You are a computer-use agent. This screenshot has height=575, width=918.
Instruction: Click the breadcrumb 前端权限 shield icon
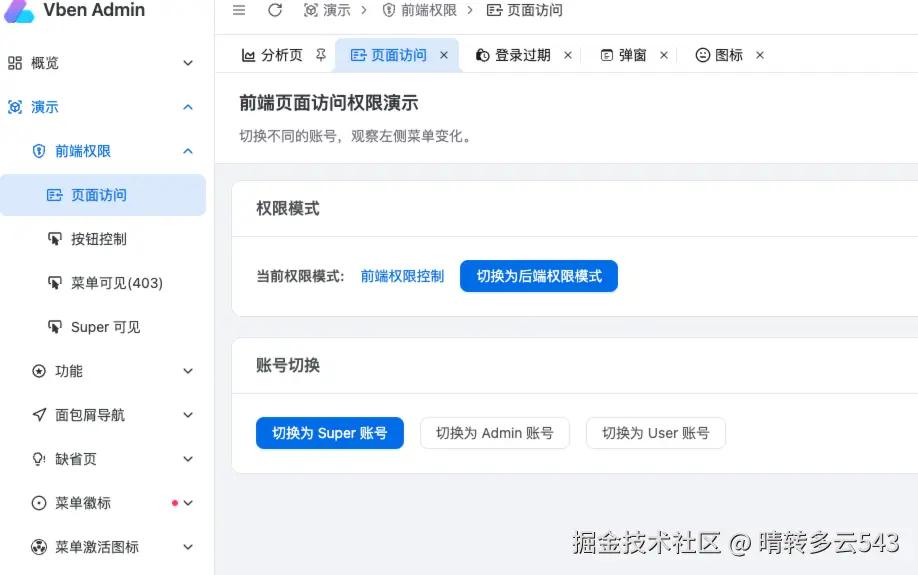[x=389, y=10]
